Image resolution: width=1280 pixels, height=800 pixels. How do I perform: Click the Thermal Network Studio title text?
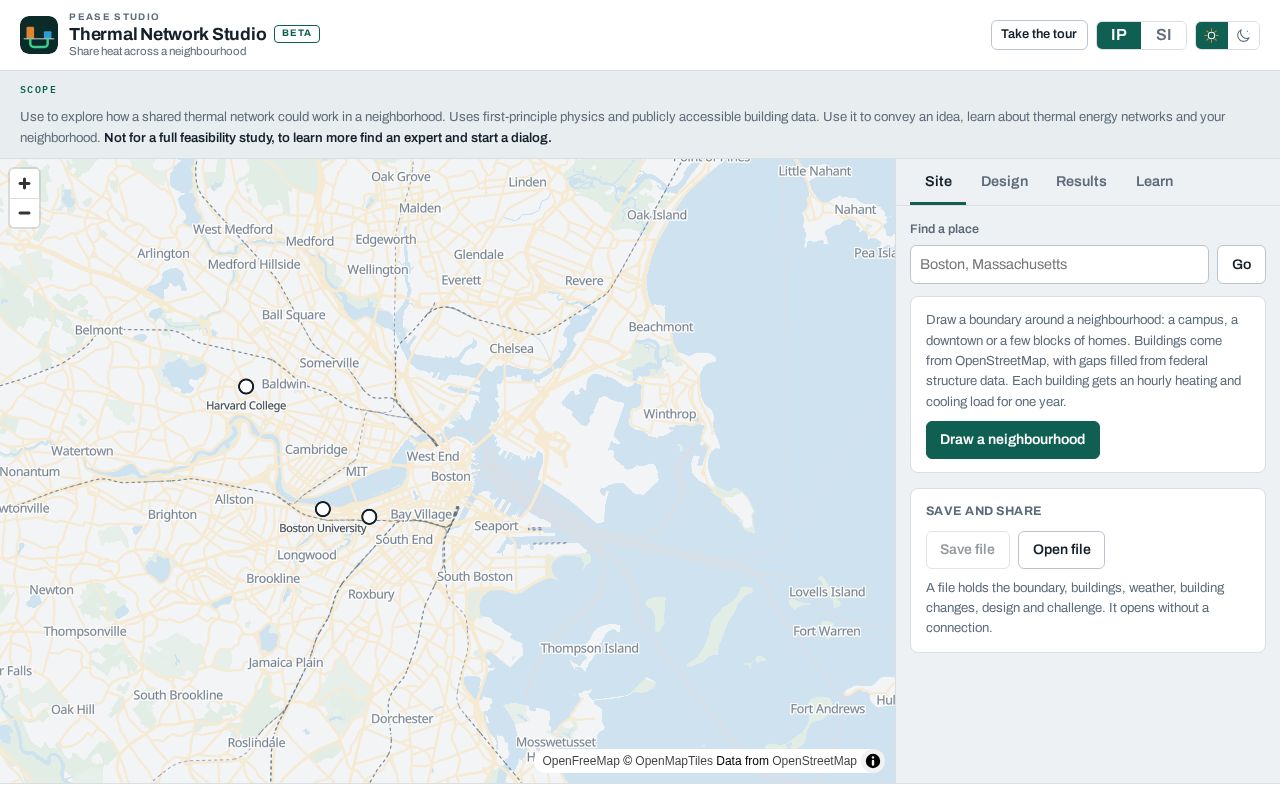pos(168,34)
